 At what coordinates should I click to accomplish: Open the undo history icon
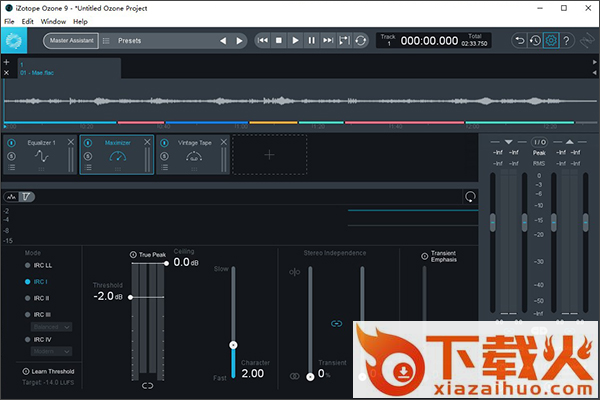coord(537,41)
